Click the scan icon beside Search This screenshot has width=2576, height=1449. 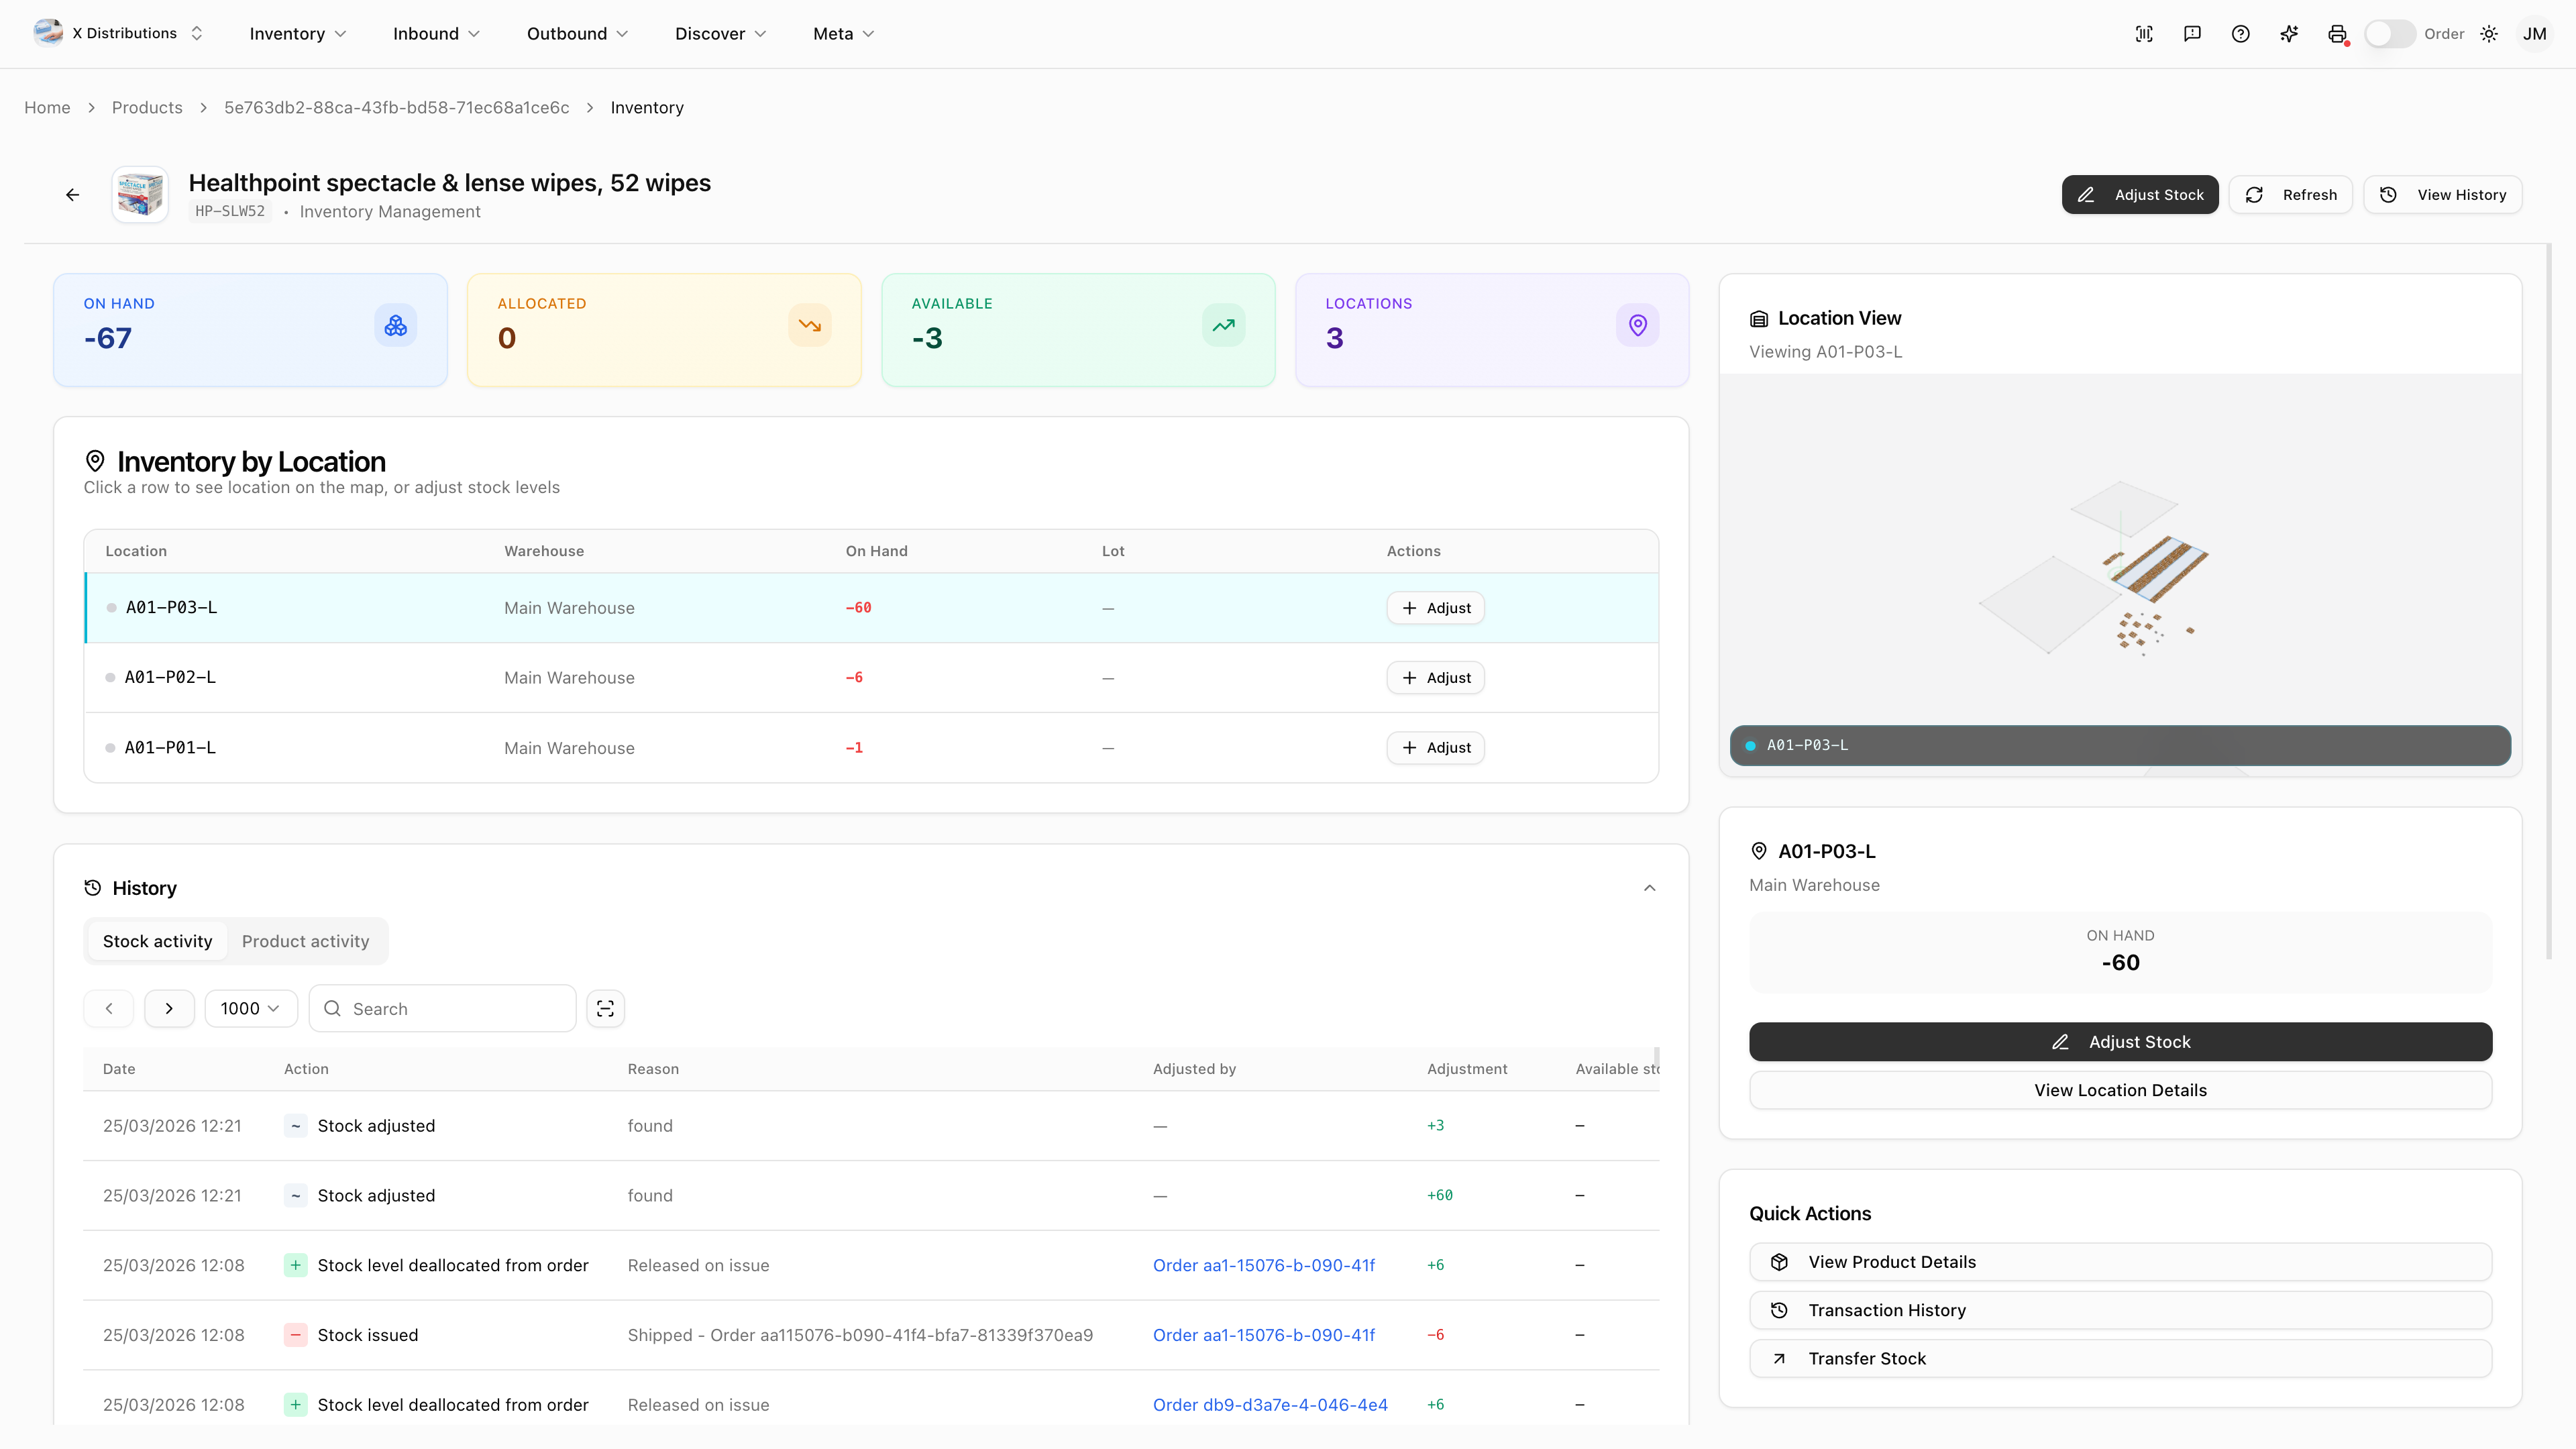click(x=605, y=1009)
